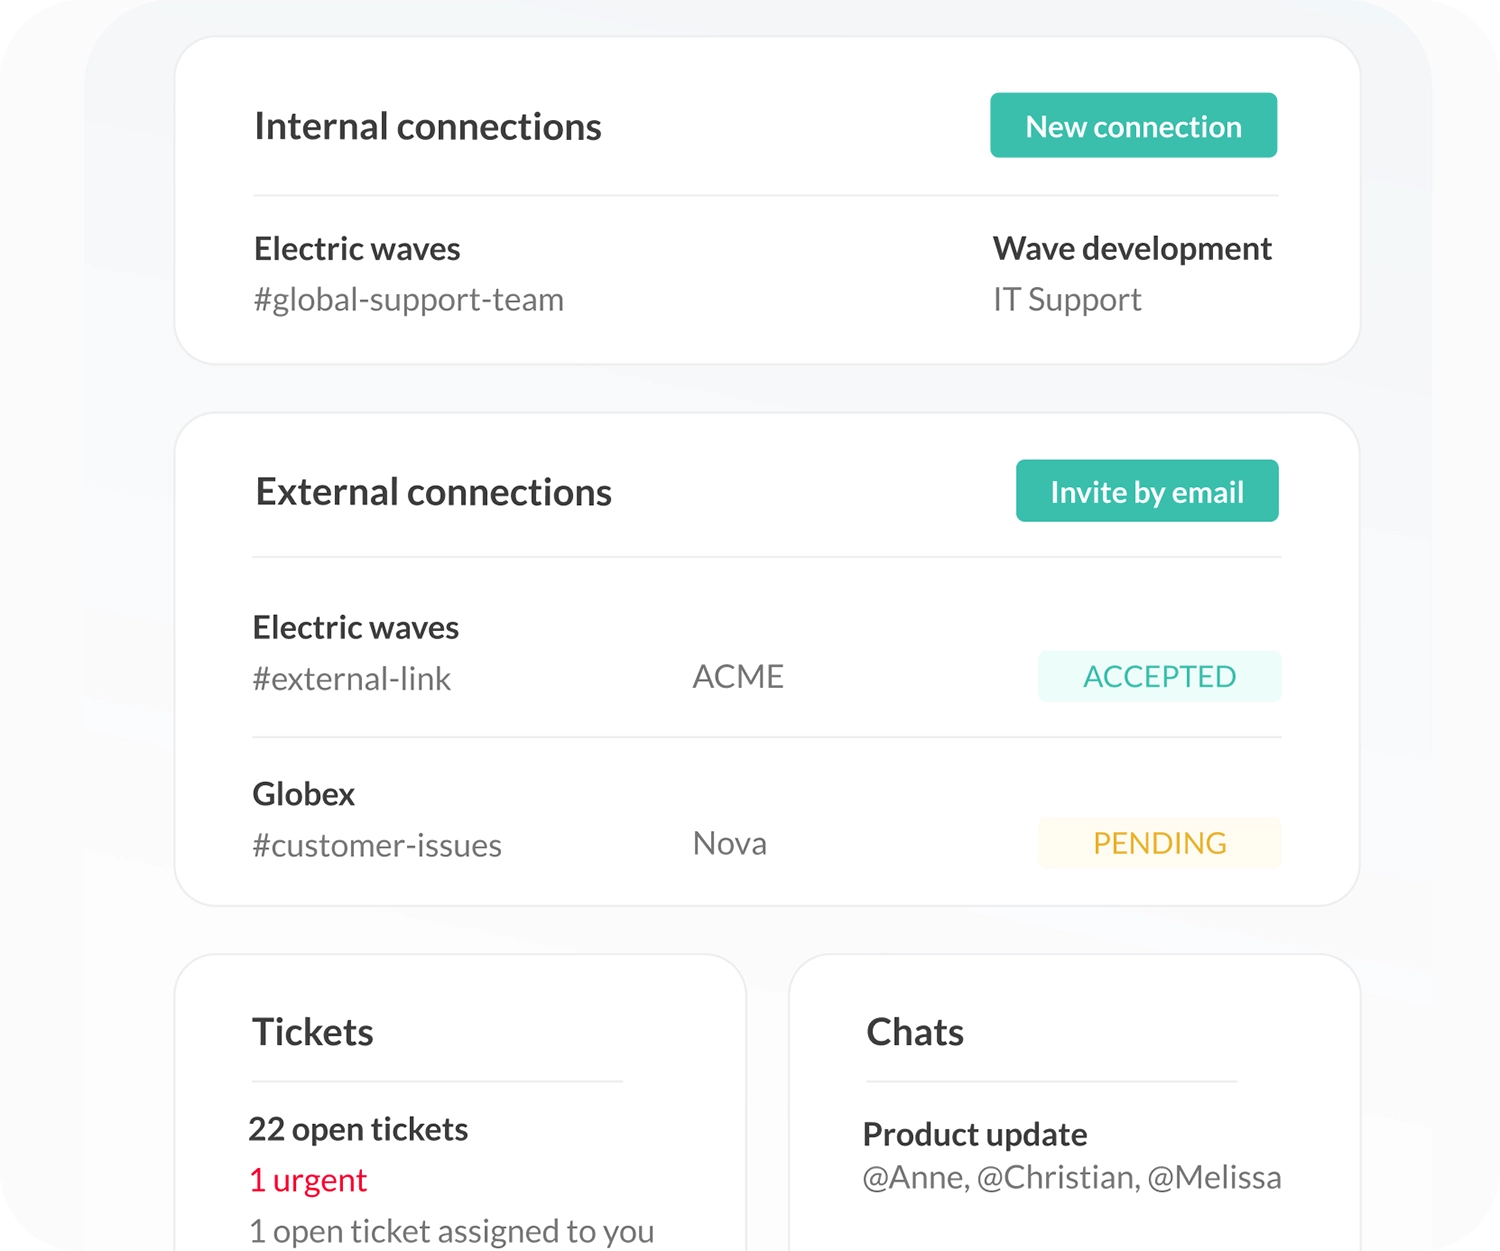The width and height of the screenshot is (1500, 1251).
Task: Click the Invite by email button
Action: pos(1146,491)
